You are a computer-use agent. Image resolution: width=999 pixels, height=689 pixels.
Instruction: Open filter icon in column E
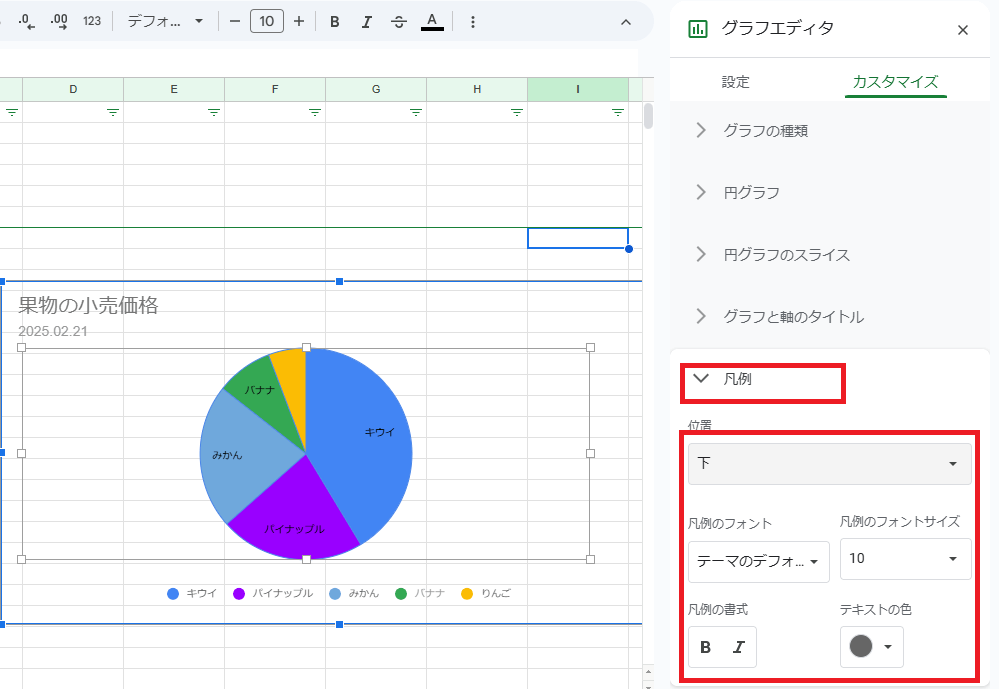pyautogui.click(x=213, y=113)
